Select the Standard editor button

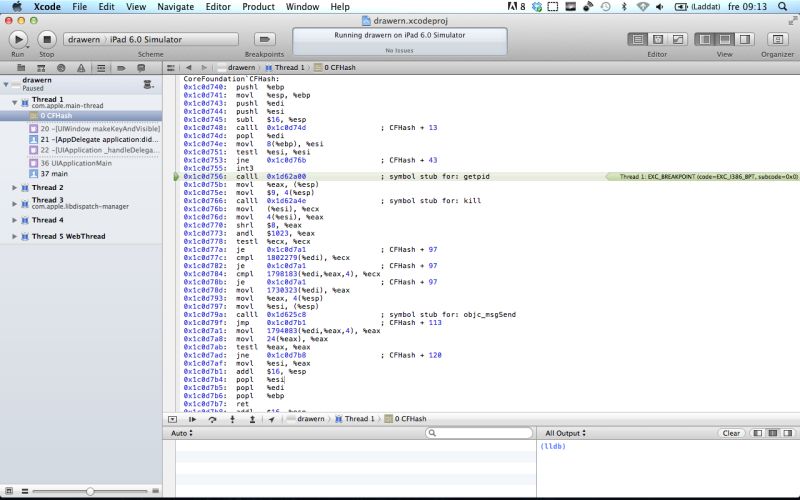(638, 39)
